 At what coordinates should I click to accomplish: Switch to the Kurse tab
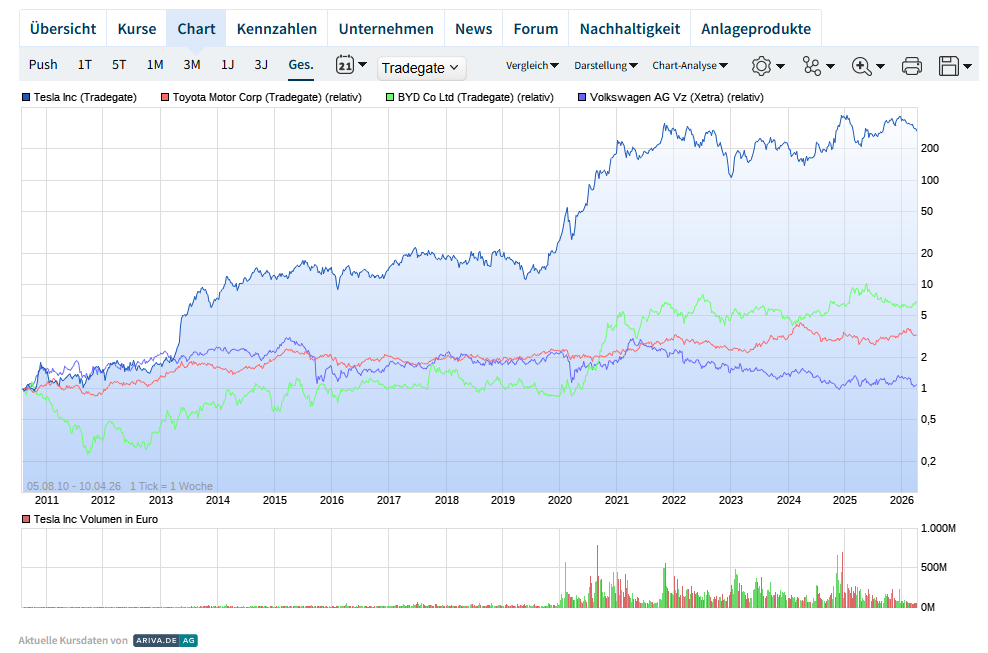pyautogui.click(x=137, y=29)
